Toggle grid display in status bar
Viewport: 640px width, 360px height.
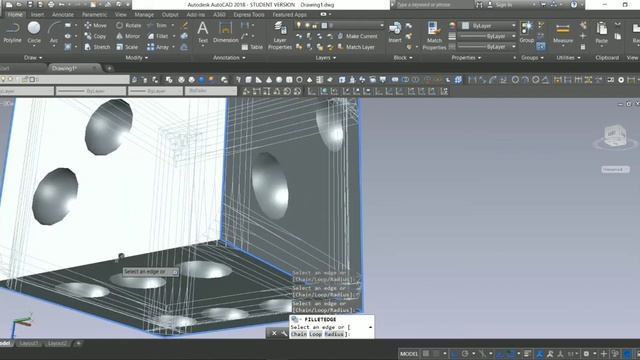point(426,353)
